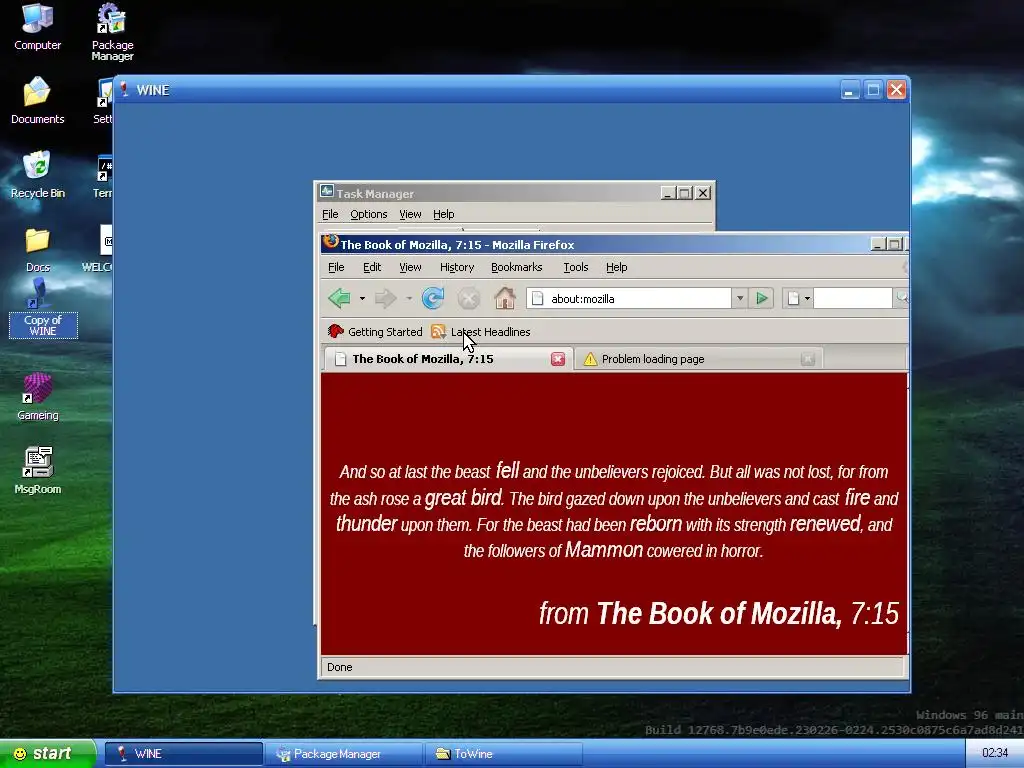Click the Done status bar text
Screen dimensions: 1024x768
pyautogui.click(x=340, y=667)
